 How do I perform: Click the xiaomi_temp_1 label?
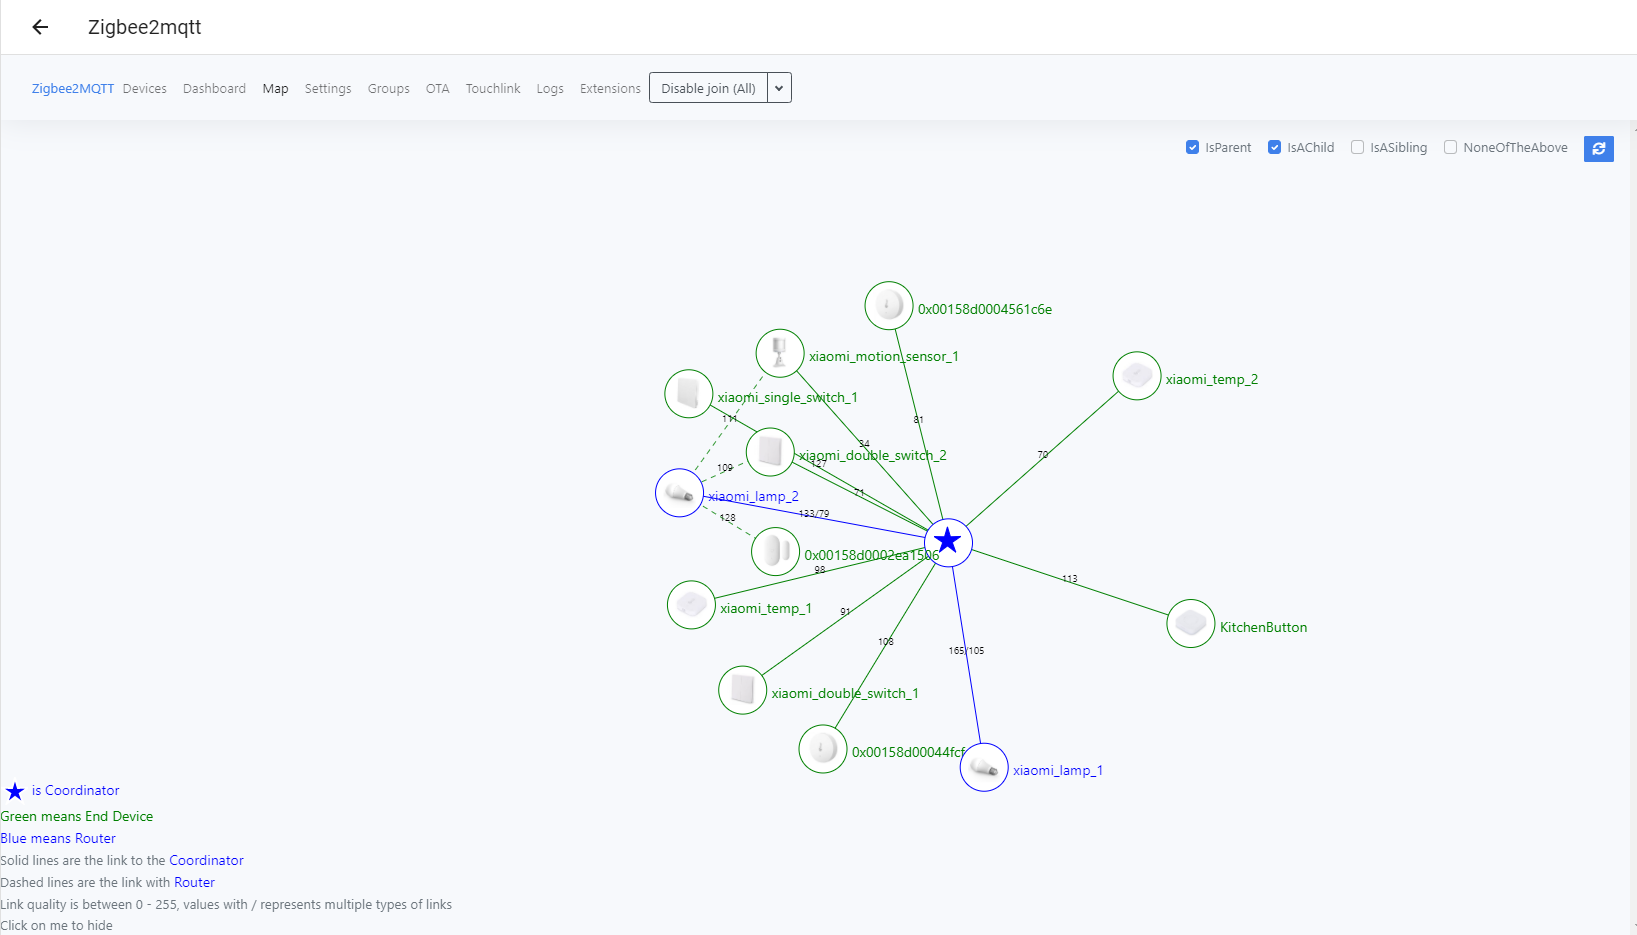pos(766,608)
